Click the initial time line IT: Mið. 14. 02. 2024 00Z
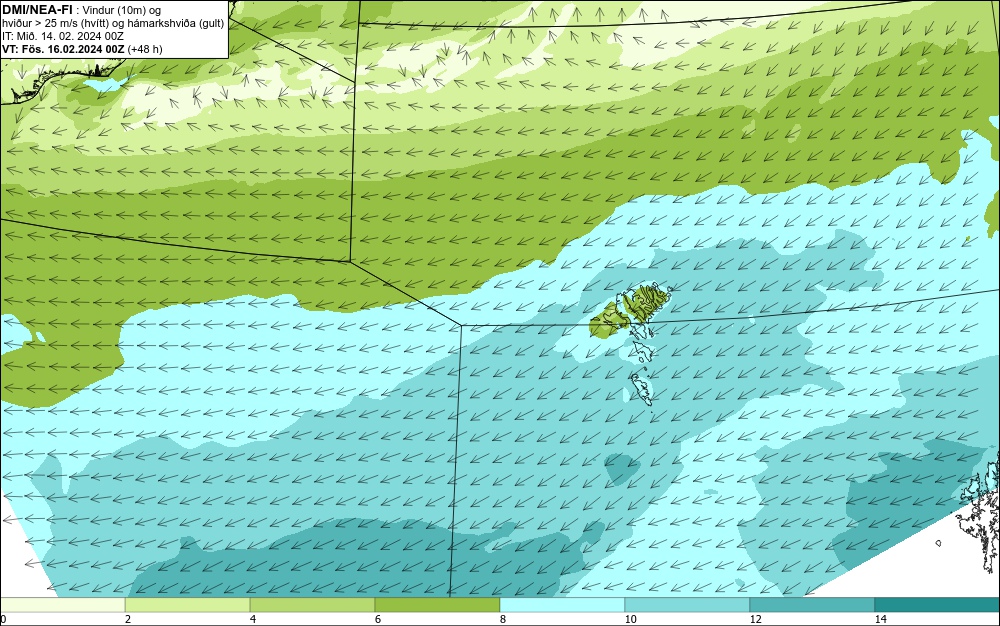 point(62,36)
